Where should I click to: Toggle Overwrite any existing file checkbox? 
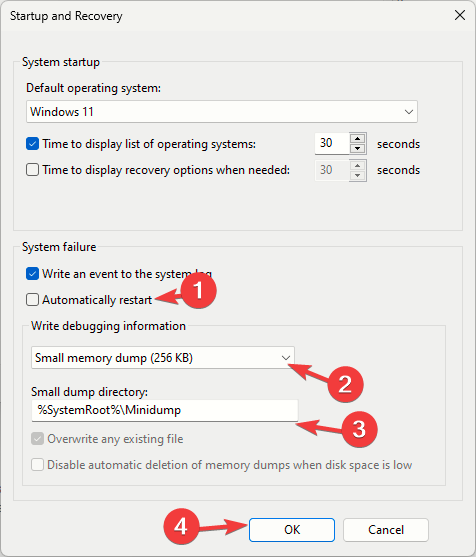point(37,439)
